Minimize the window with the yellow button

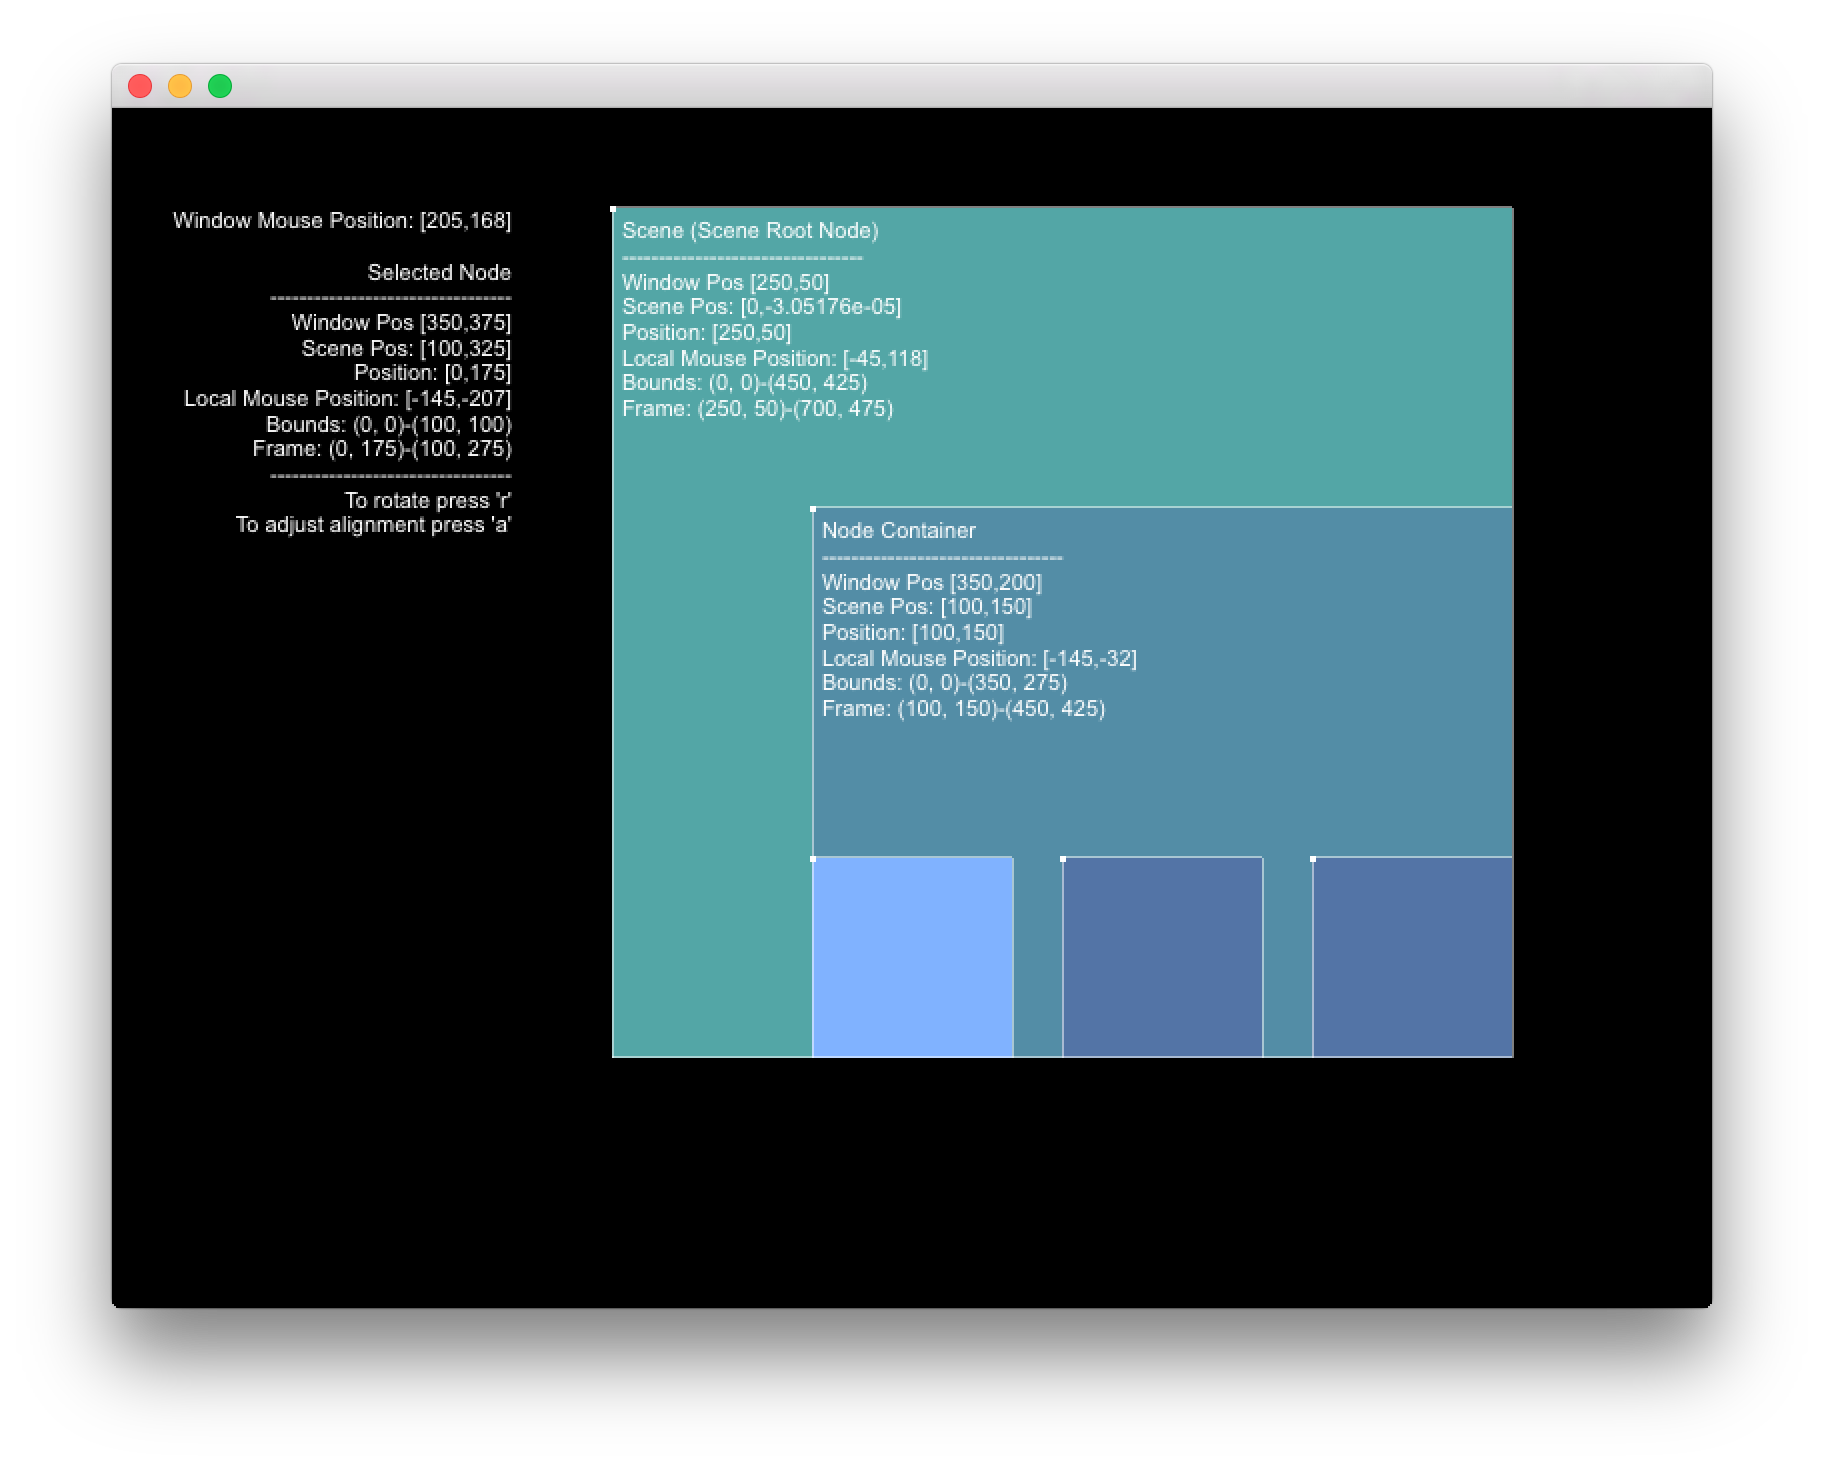click(x=180, y=86)
